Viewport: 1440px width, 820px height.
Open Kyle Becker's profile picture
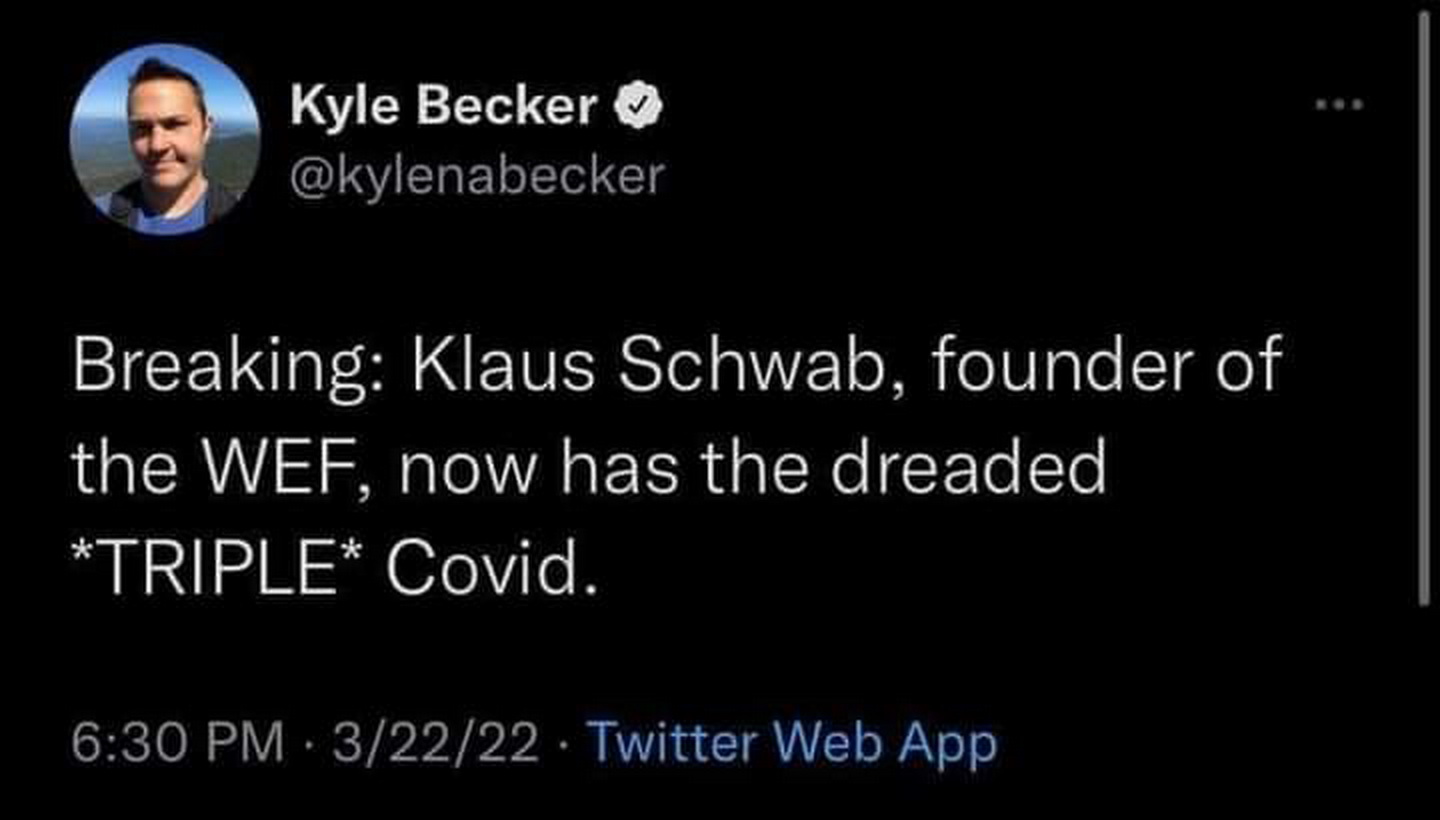(165, 139)
